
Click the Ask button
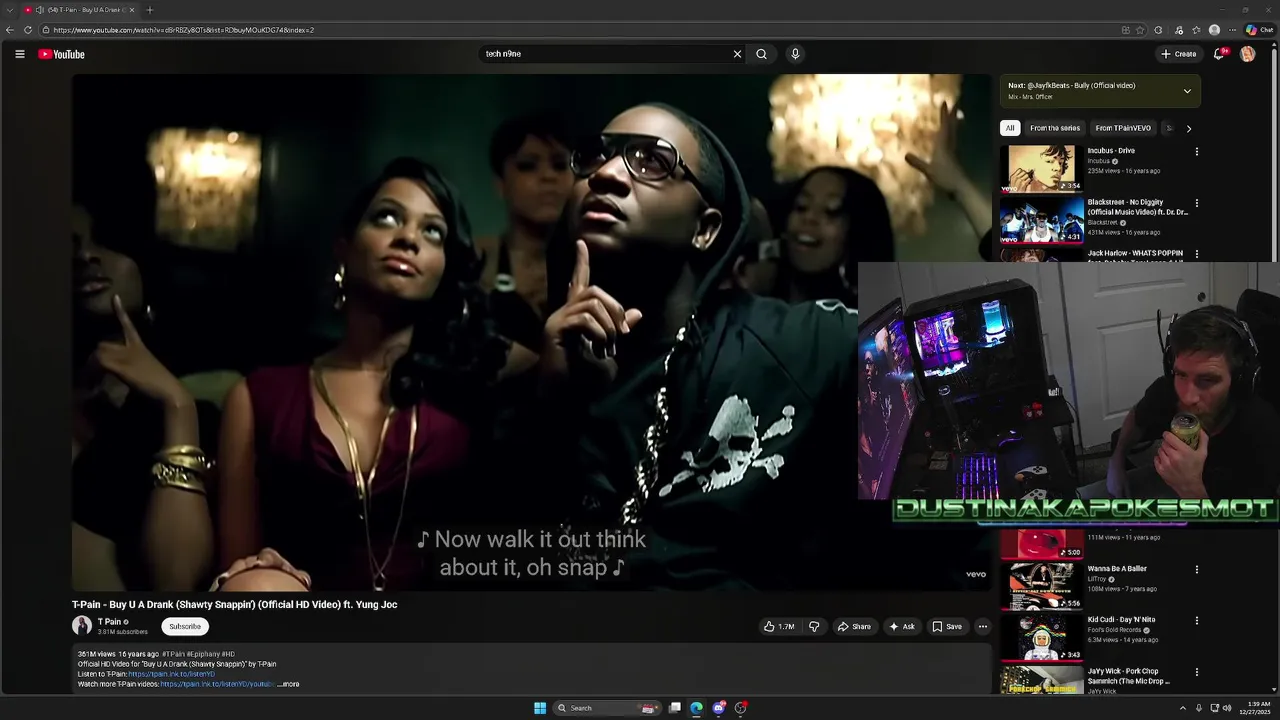tap(902, 626)
